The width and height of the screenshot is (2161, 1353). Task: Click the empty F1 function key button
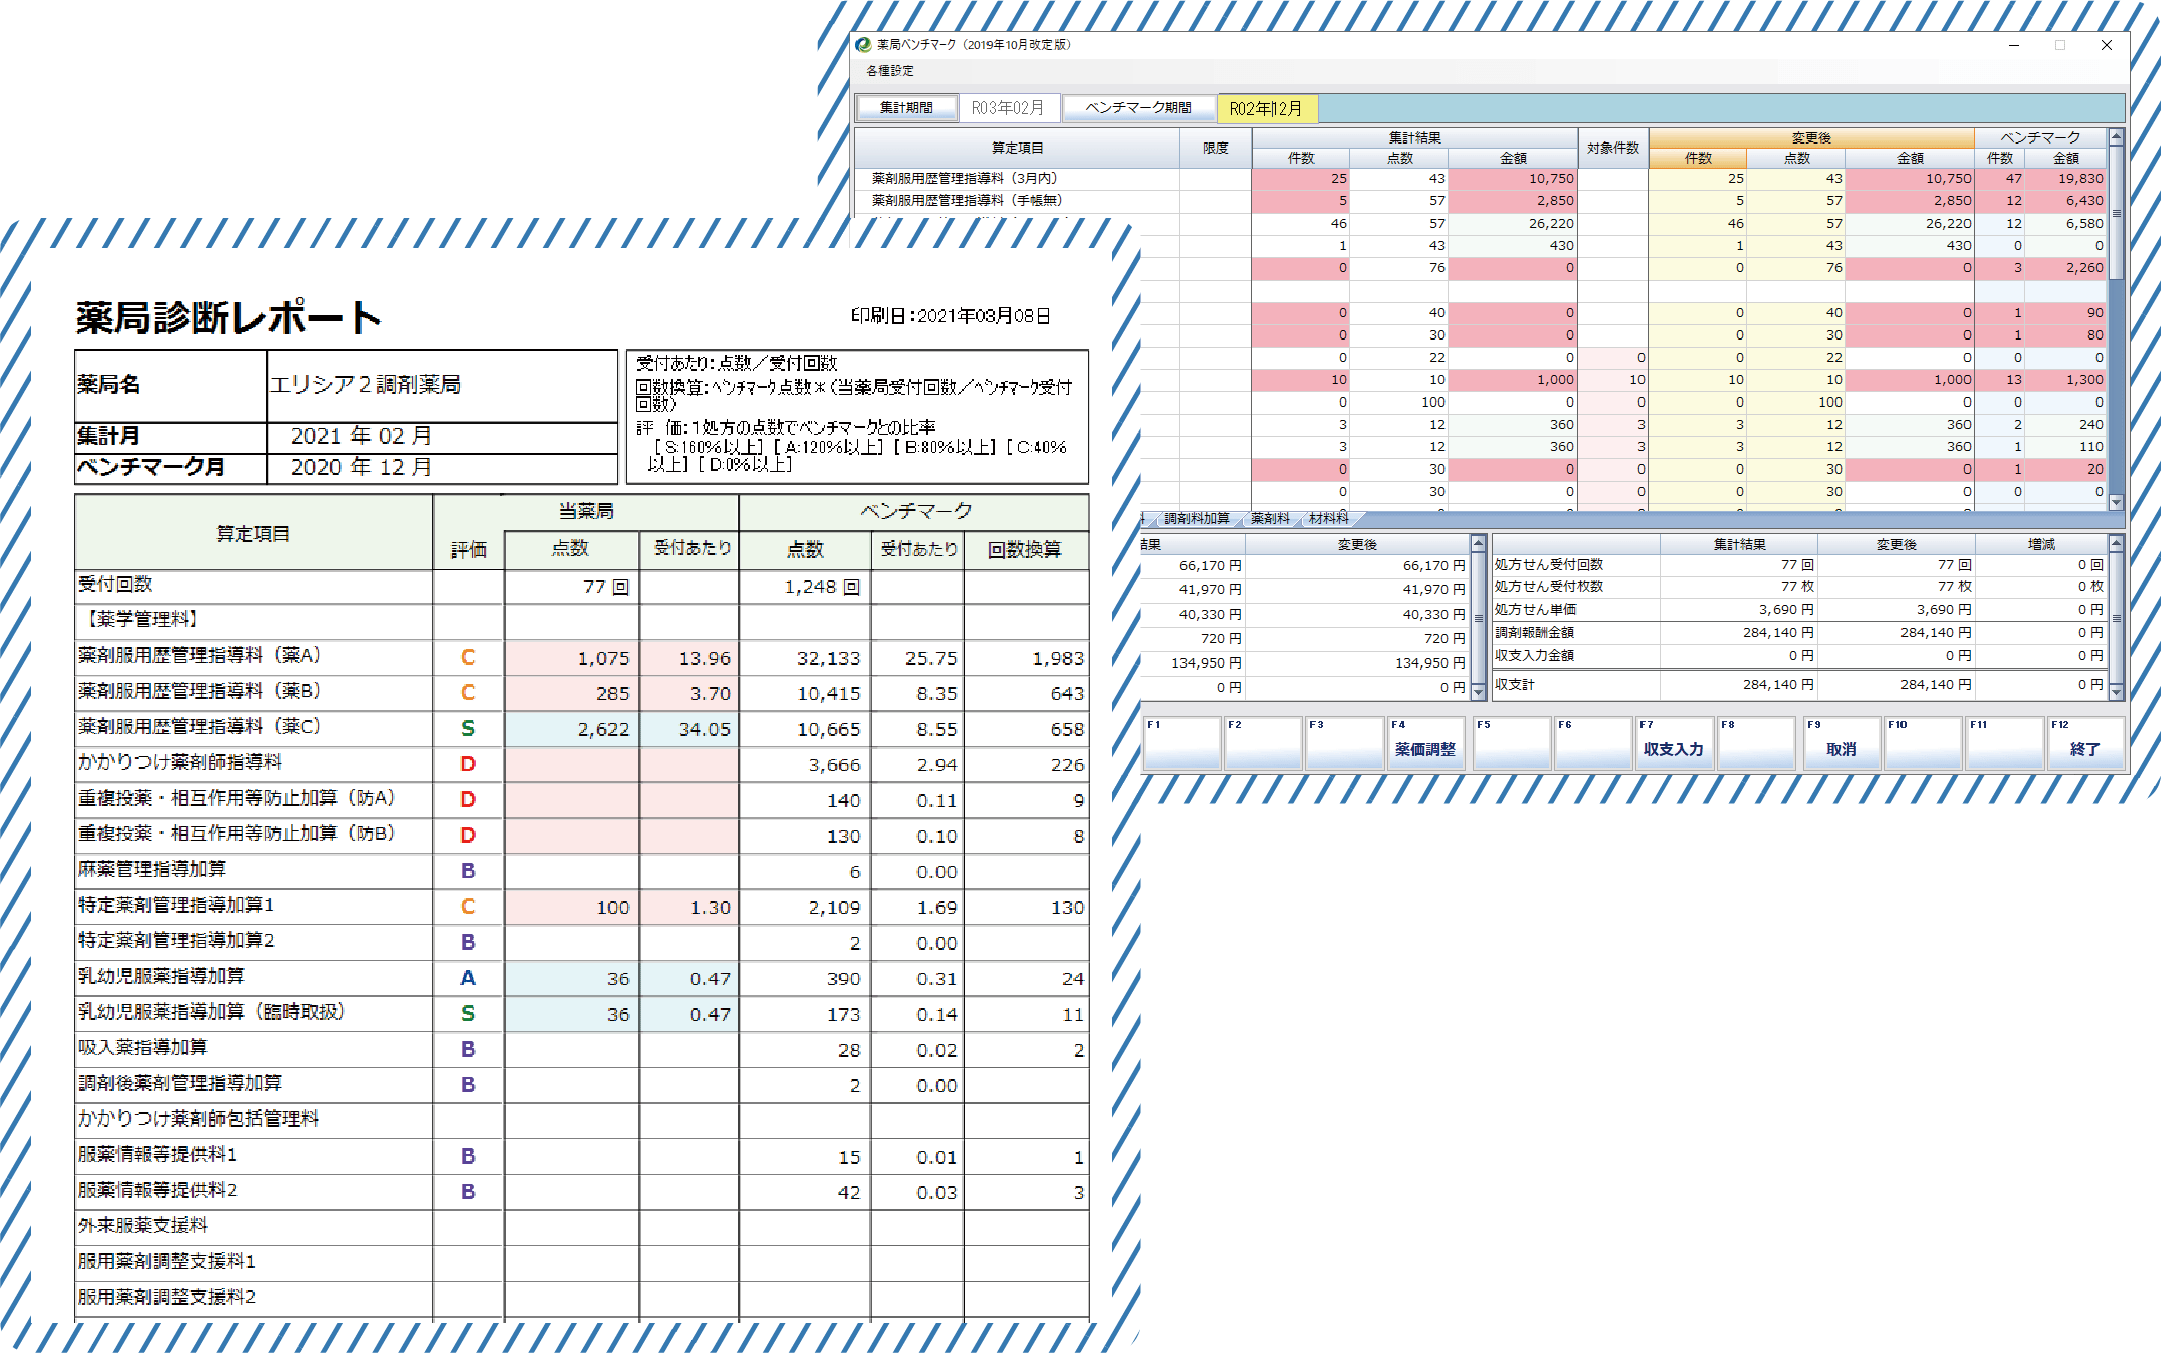(1182, 743)
